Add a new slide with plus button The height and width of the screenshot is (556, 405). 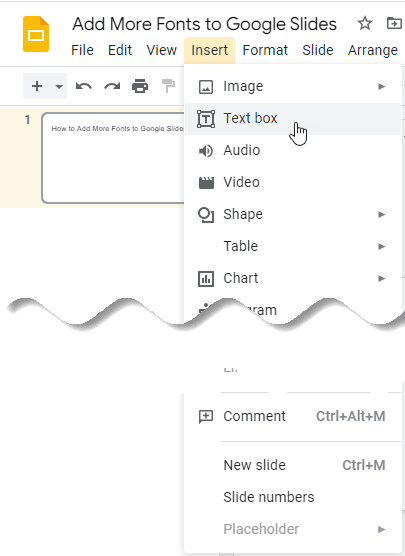point(37,86)
